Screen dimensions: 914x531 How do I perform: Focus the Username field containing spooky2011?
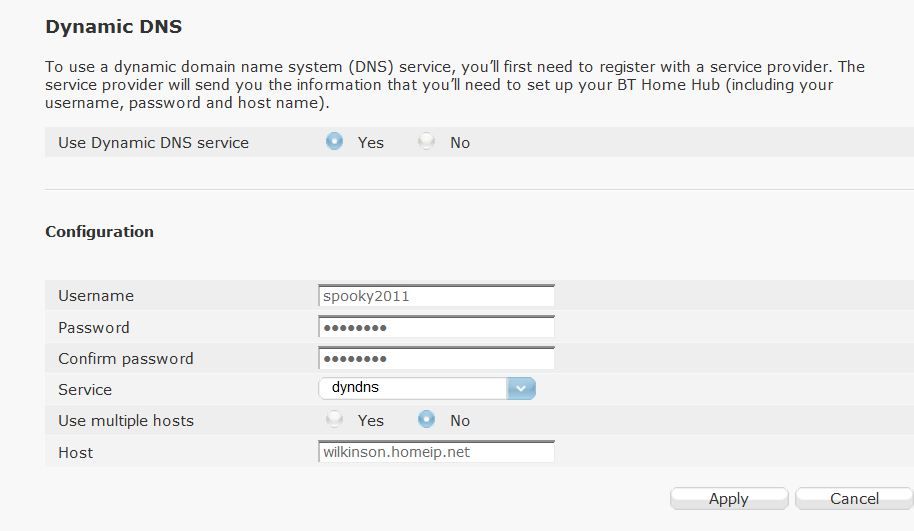[436, 296]
